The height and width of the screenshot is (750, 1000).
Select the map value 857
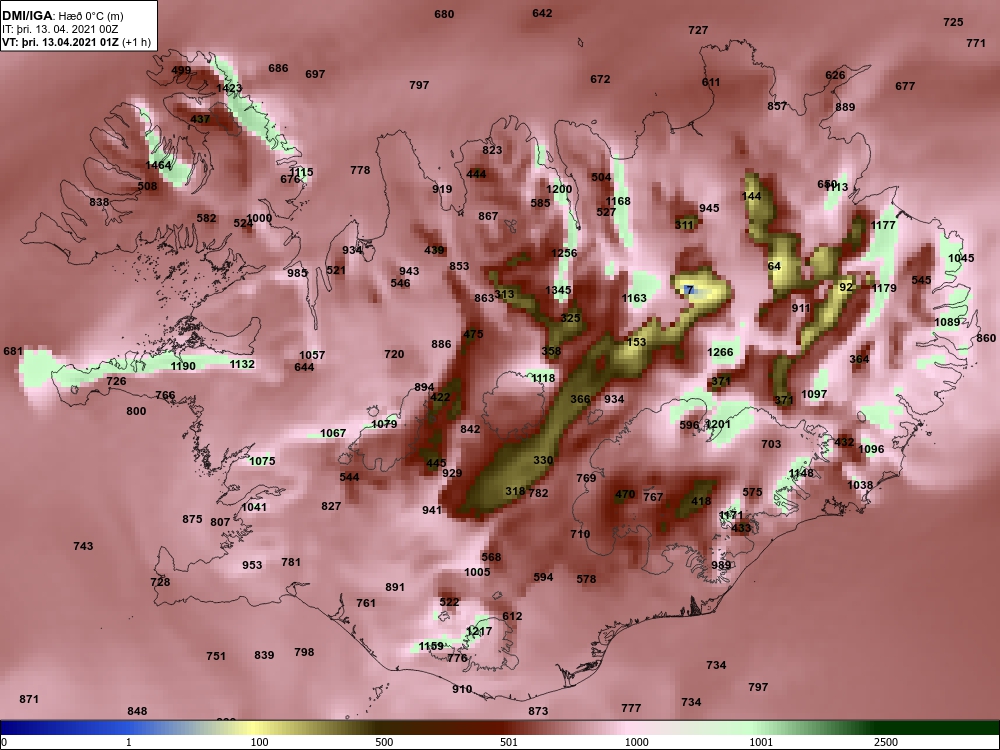coord(777,107)
